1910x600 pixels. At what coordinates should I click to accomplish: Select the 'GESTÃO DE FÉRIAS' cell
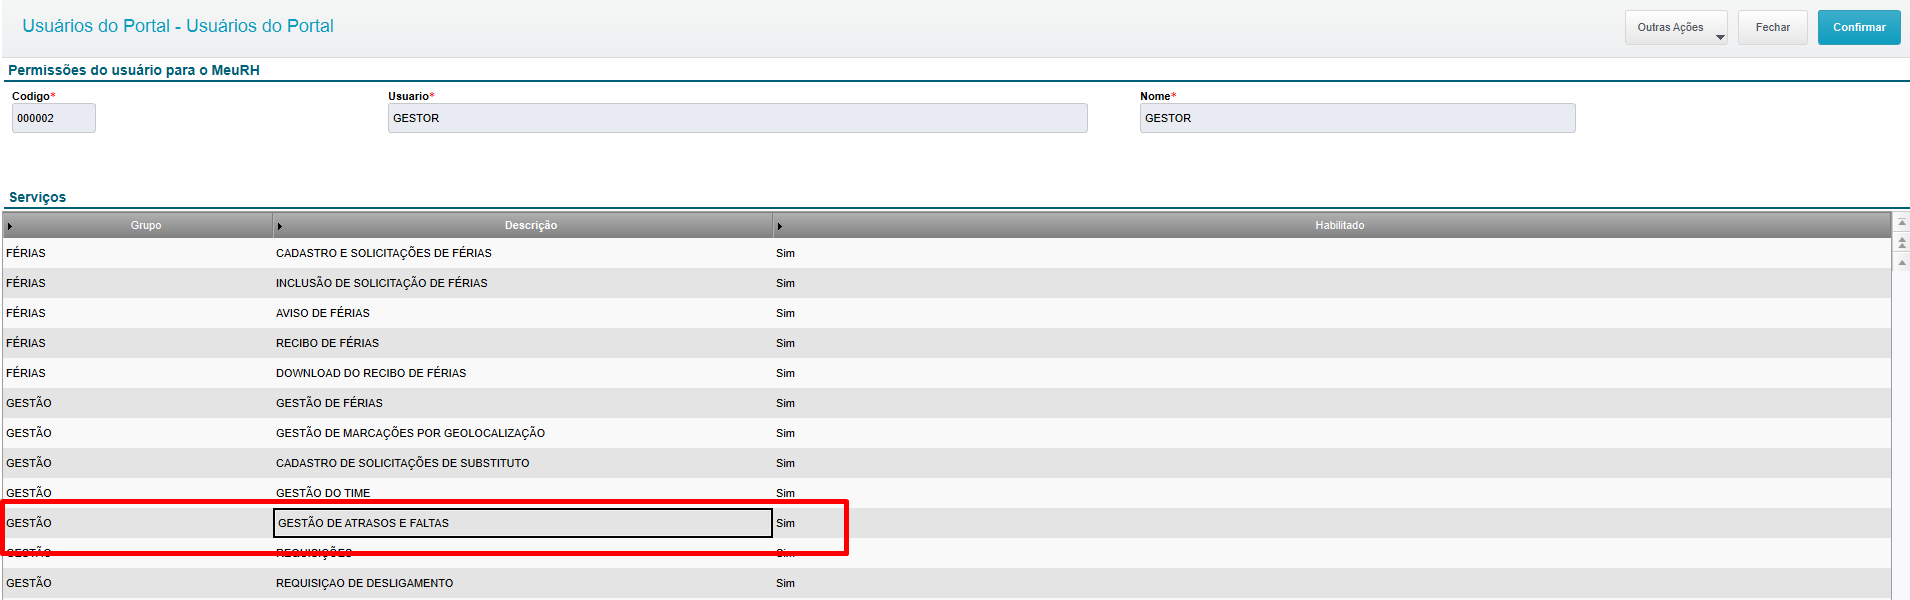tap(522, 403)
